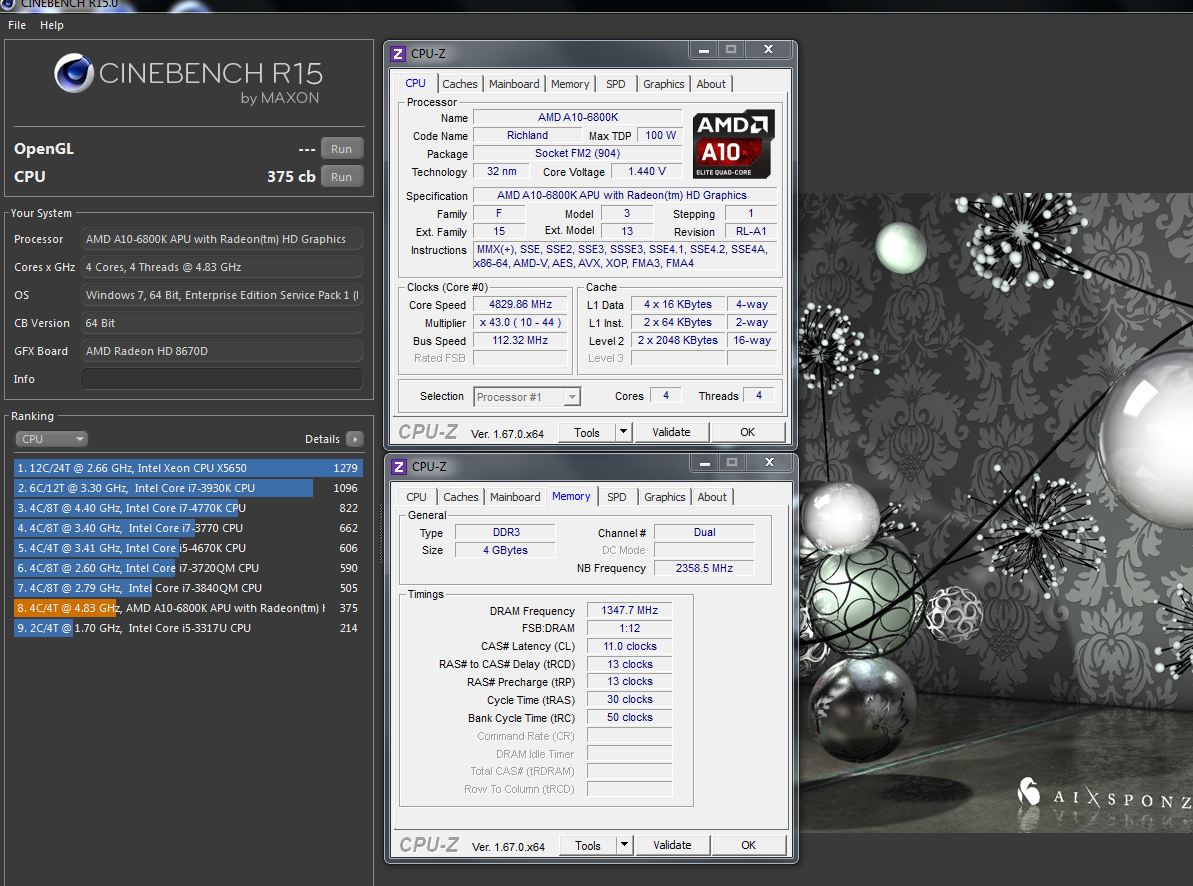Select Caches tab in bottom CPU-Z window

(461, 497)
